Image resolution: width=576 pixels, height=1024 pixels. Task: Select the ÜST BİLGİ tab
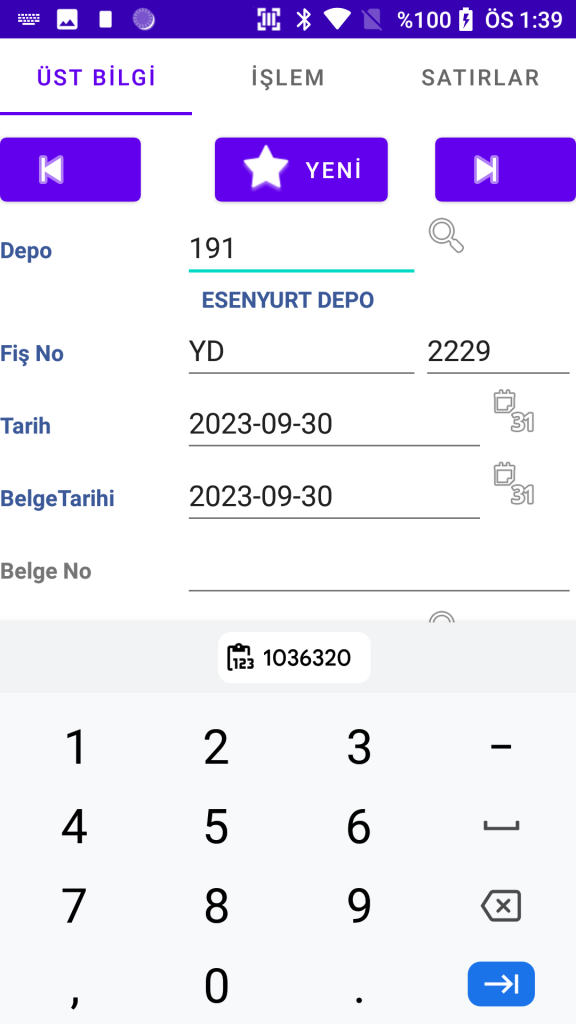[96, 78]
